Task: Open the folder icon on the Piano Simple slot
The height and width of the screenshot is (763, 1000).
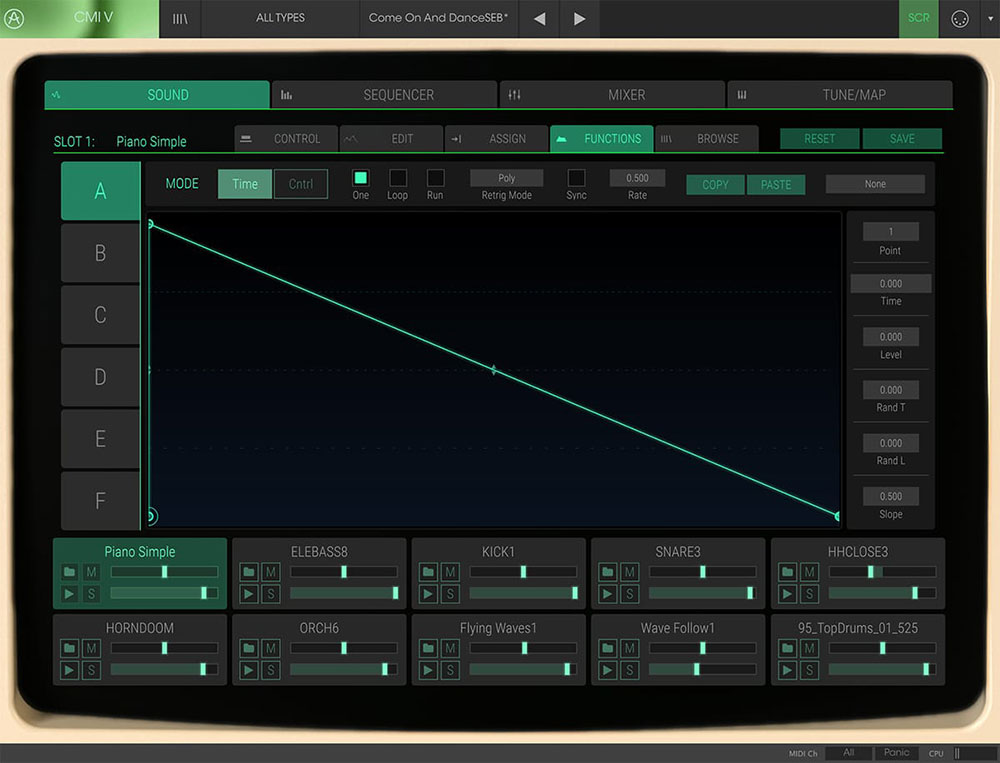Action: [69, 572]
